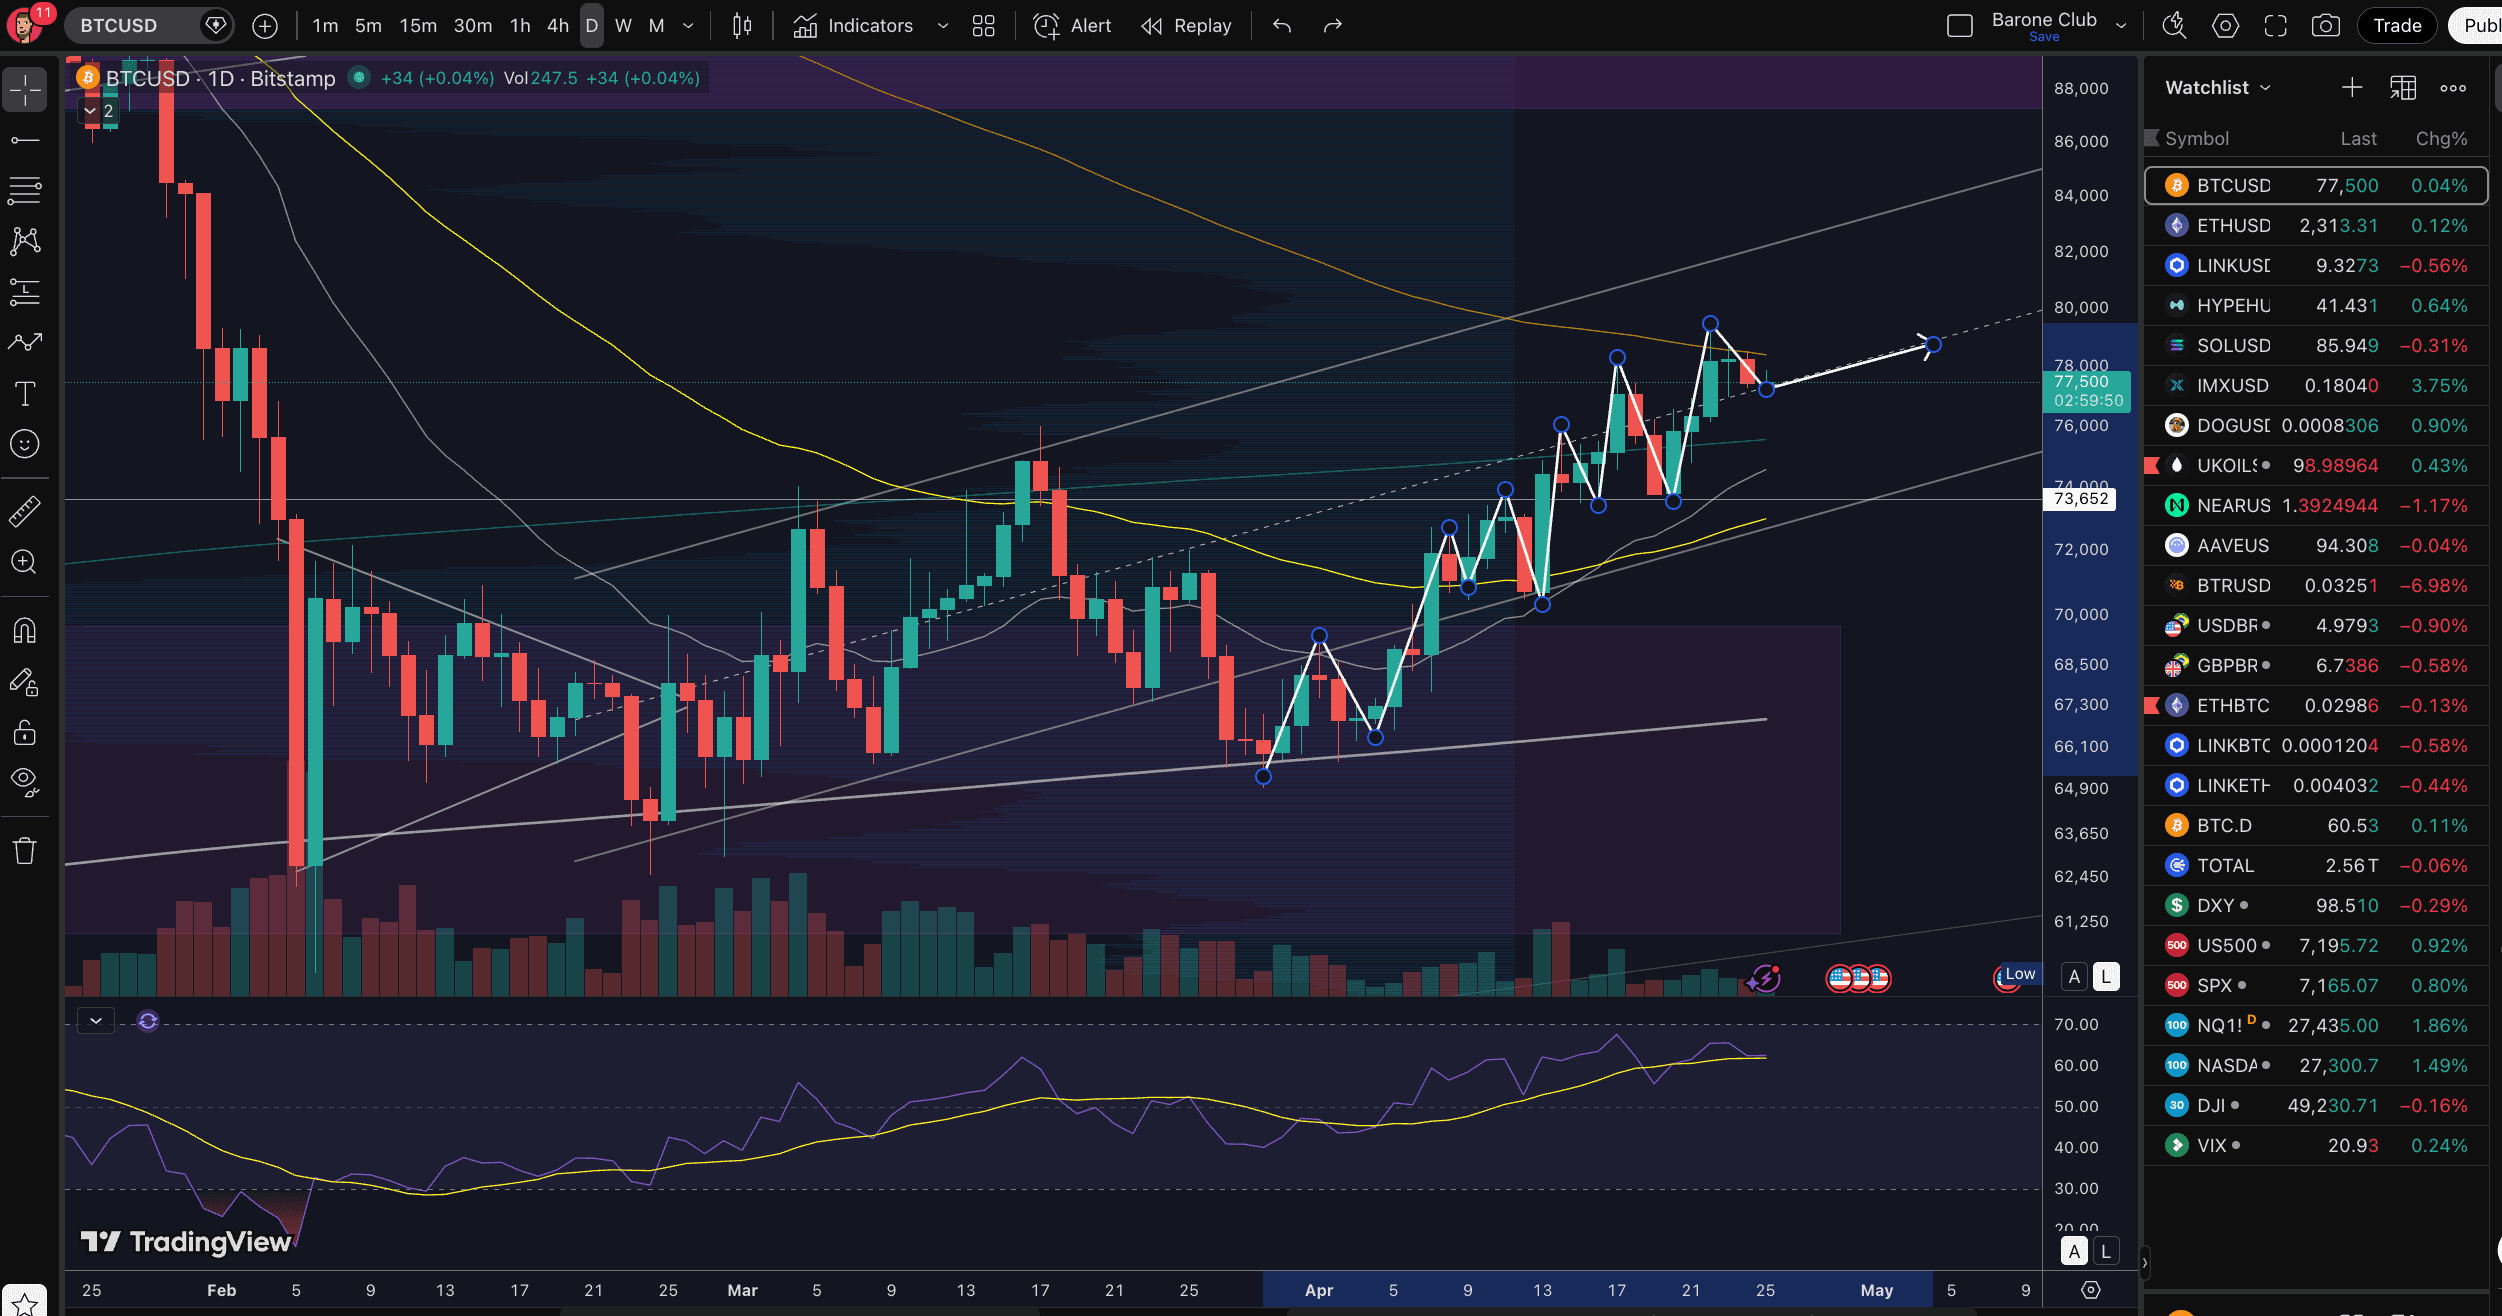Screen dimensions: 2502x1316
Task: Enter fullscreen chart mode
Action: click(2276, 26)
